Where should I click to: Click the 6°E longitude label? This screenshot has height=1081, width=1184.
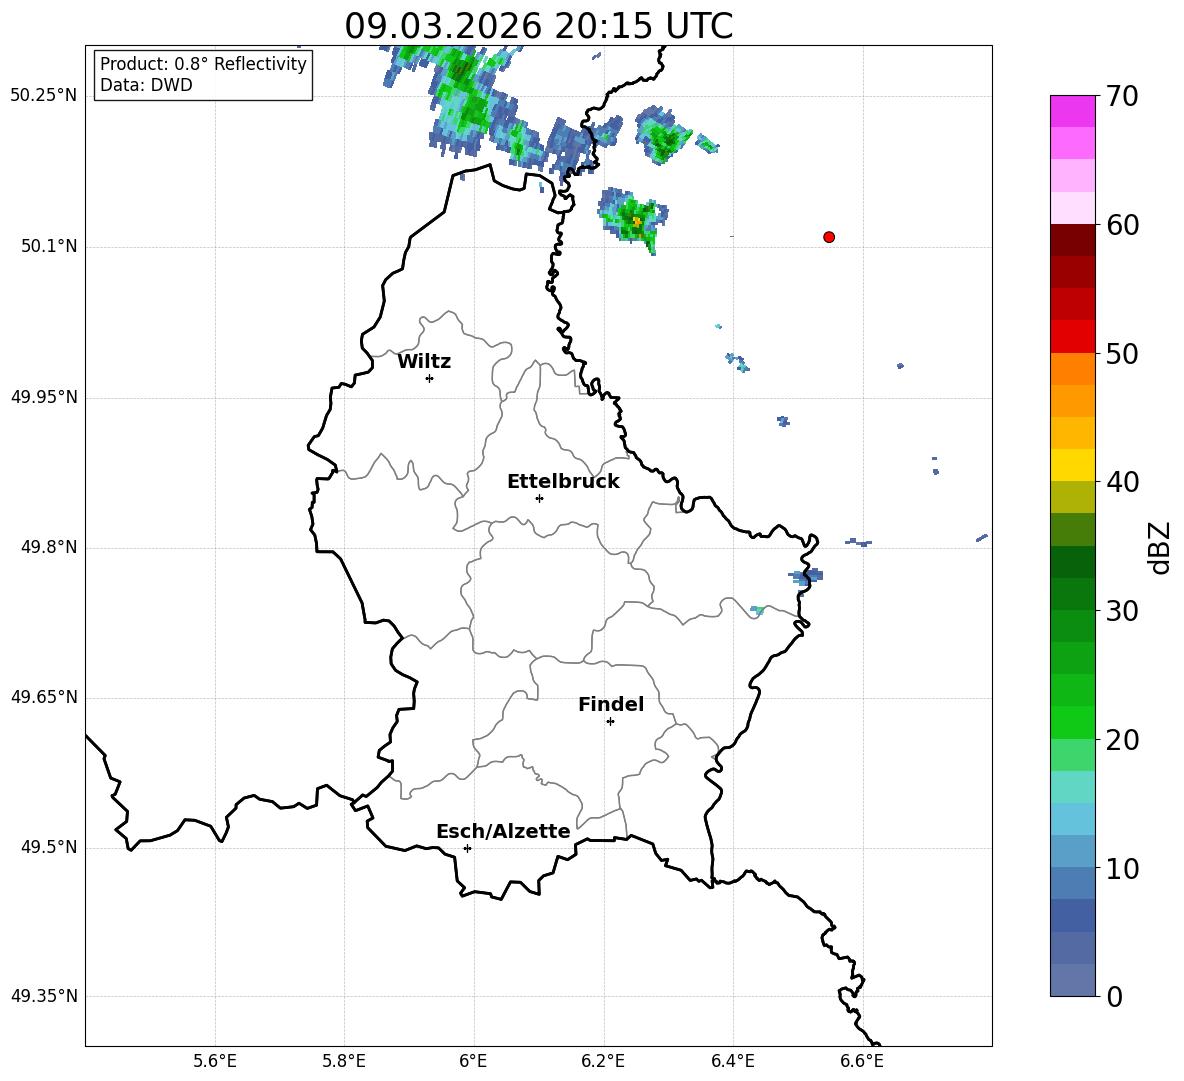(x=473, y=1061)
